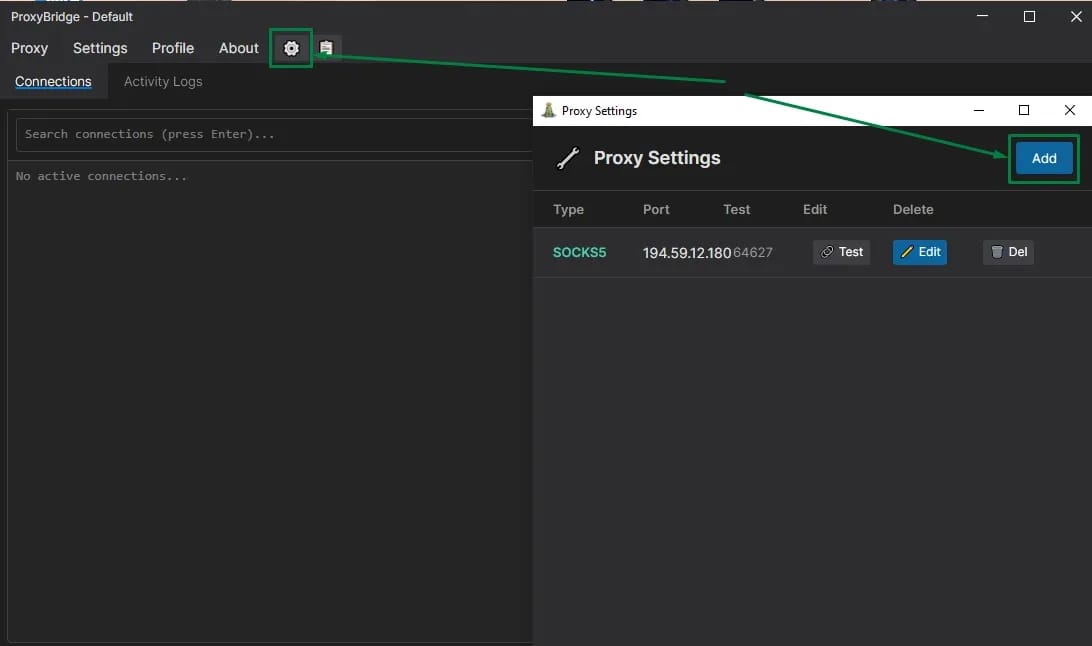1092x646 pixels.
Task: Select the 194.59.12.180 address text
Action: (687, 253)
